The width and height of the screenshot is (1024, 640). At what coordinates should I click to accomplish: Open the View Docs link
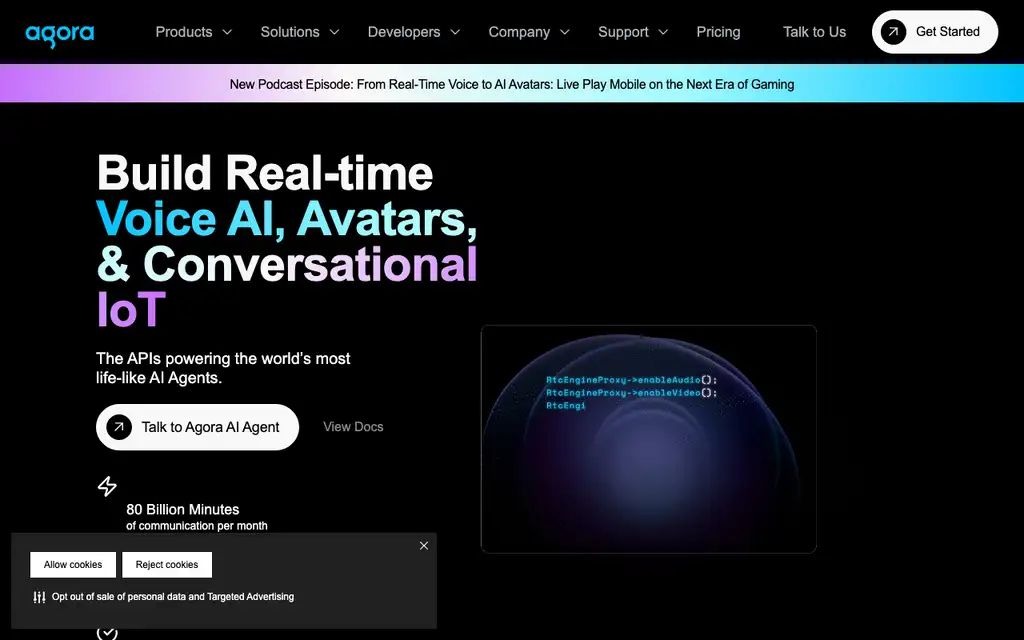point(353,427)
